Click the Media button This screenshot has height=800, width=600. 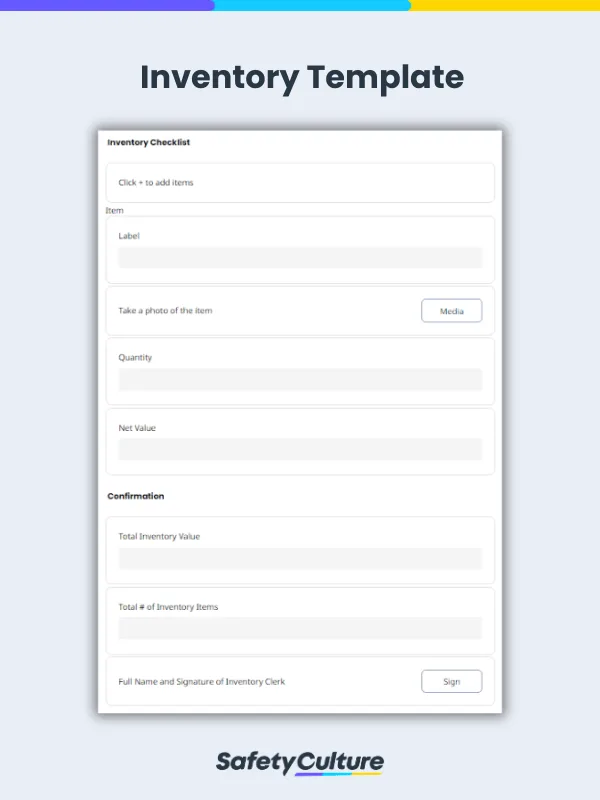(x=451, y=311)
